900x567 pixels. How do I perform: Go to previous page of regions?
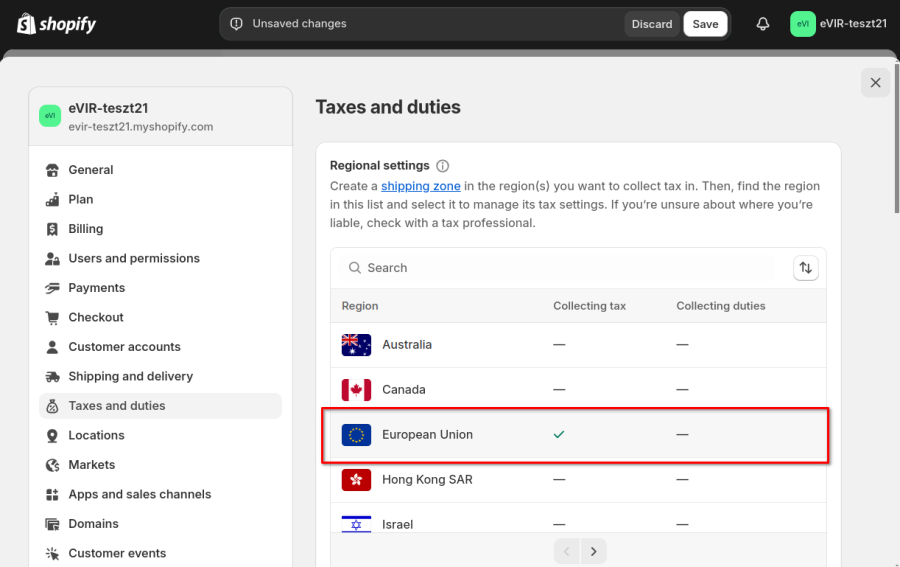(567, 552)
